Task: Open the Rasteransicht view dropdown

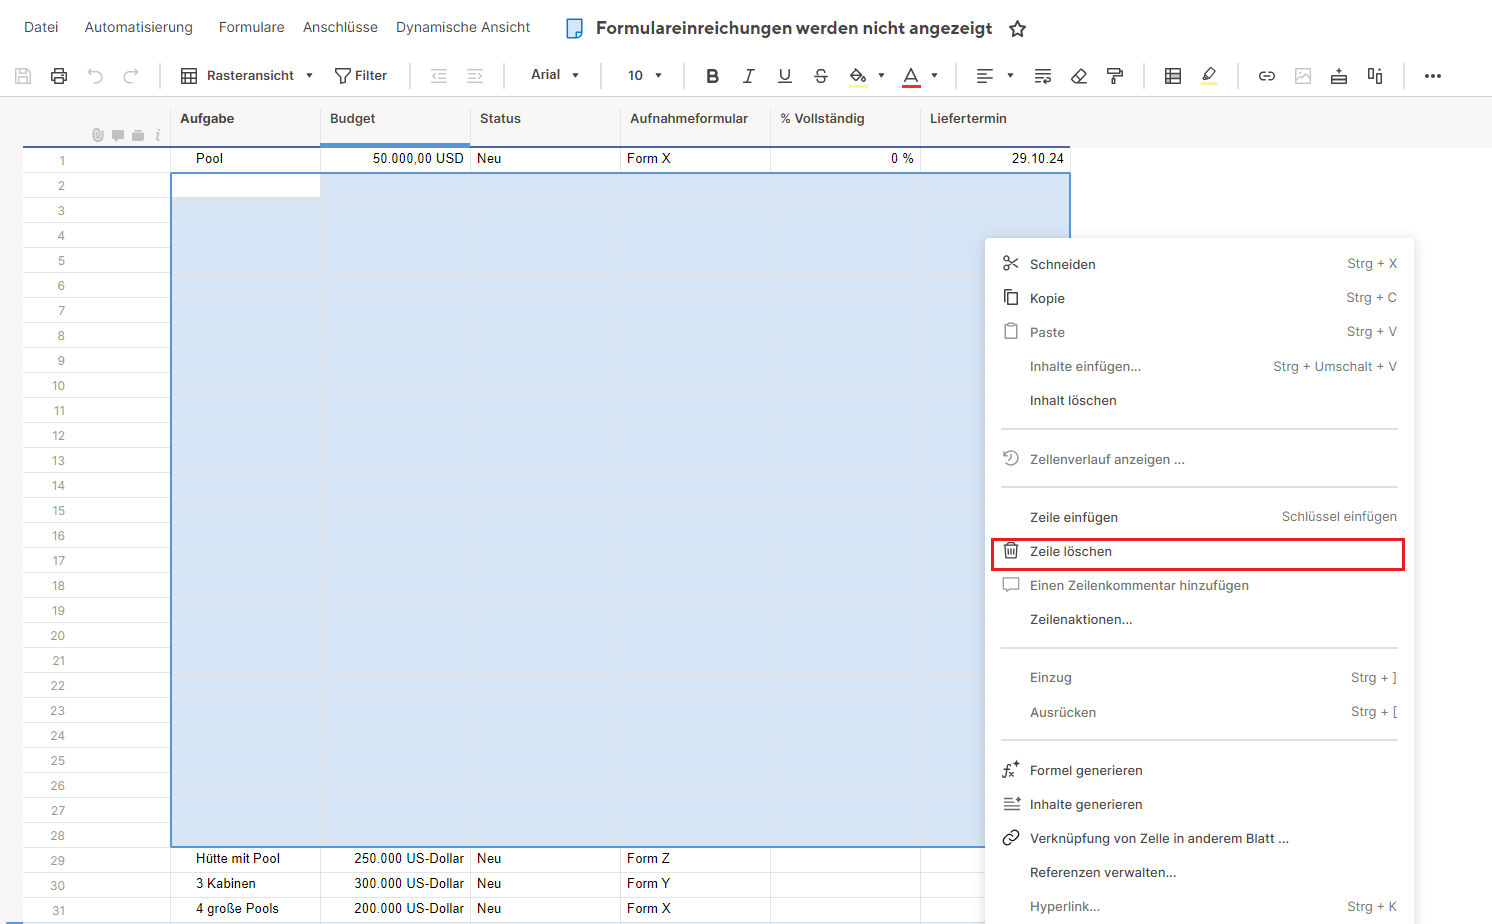Action: coord(247,76)
